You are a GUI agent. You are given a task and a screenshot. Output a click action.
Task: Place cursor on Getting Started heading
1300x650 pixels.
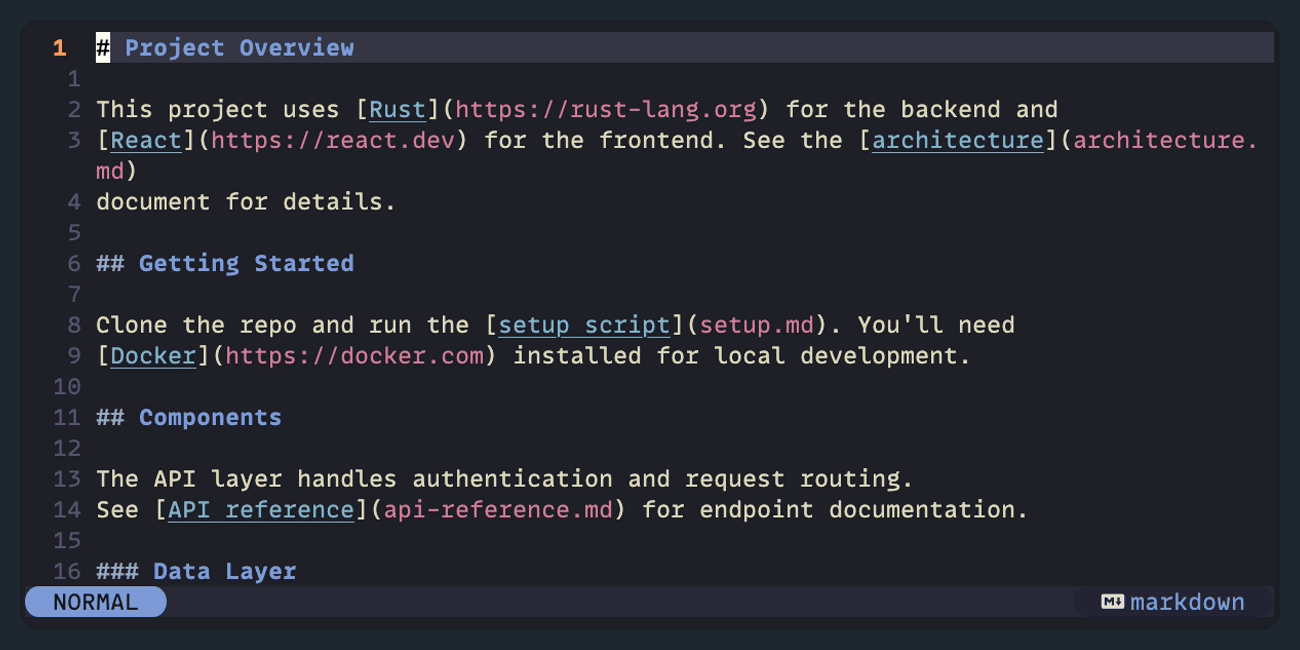point(246,263)
